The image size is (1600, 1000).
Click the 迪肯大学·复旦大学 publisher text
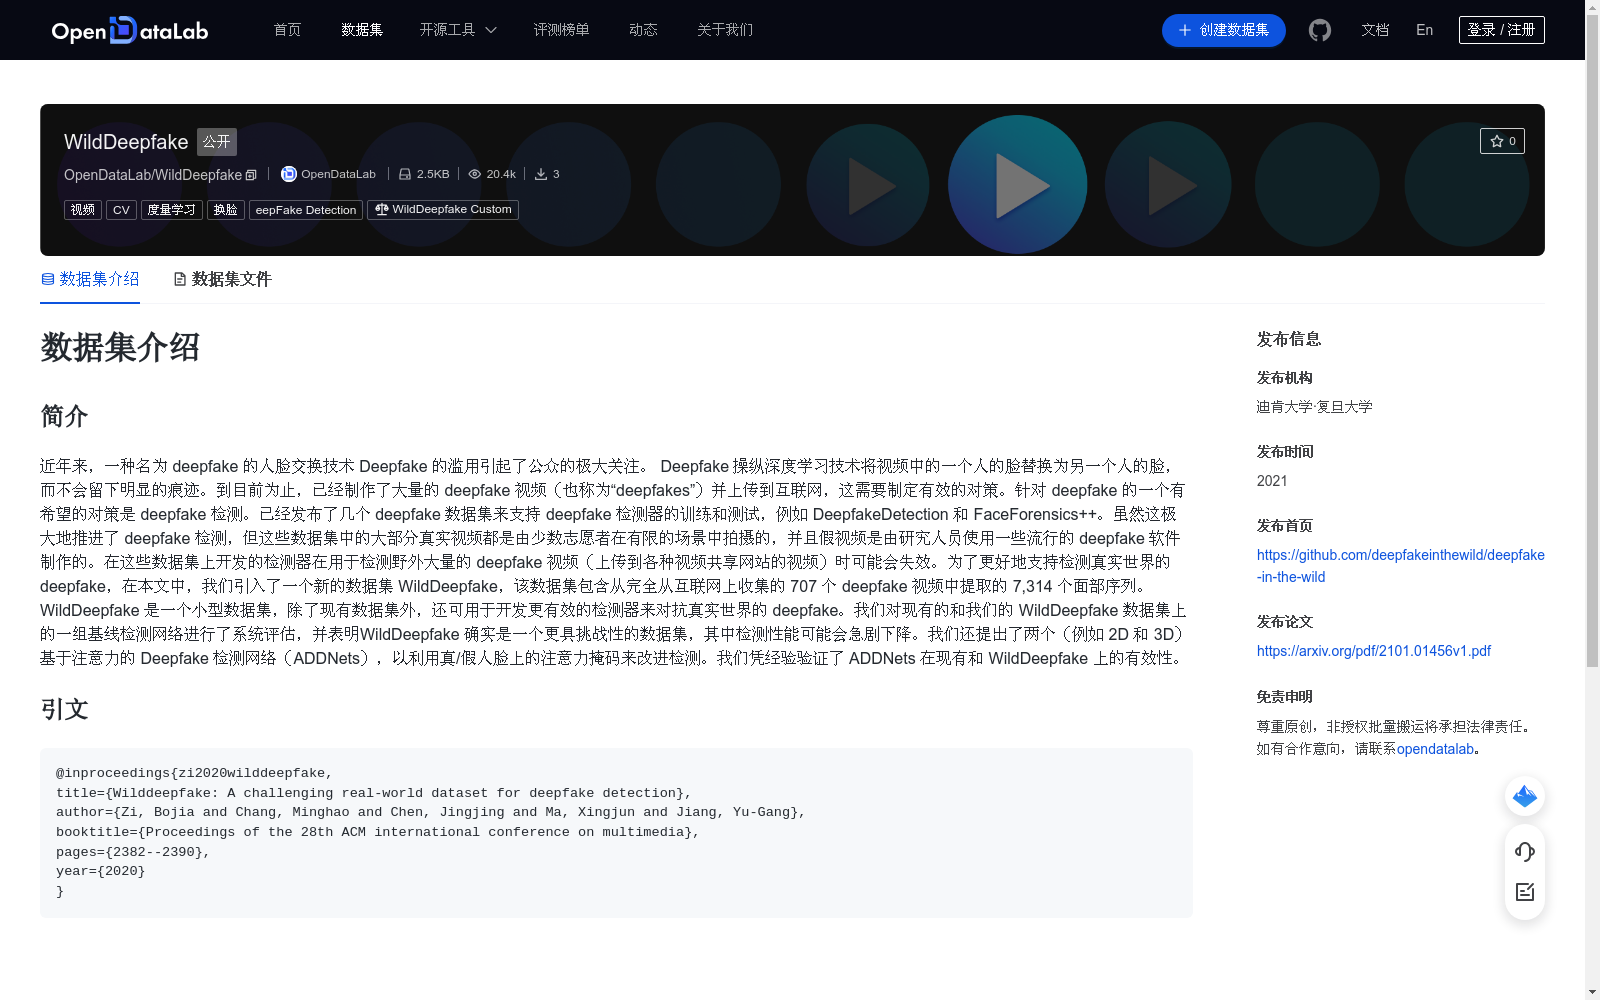1315,407
